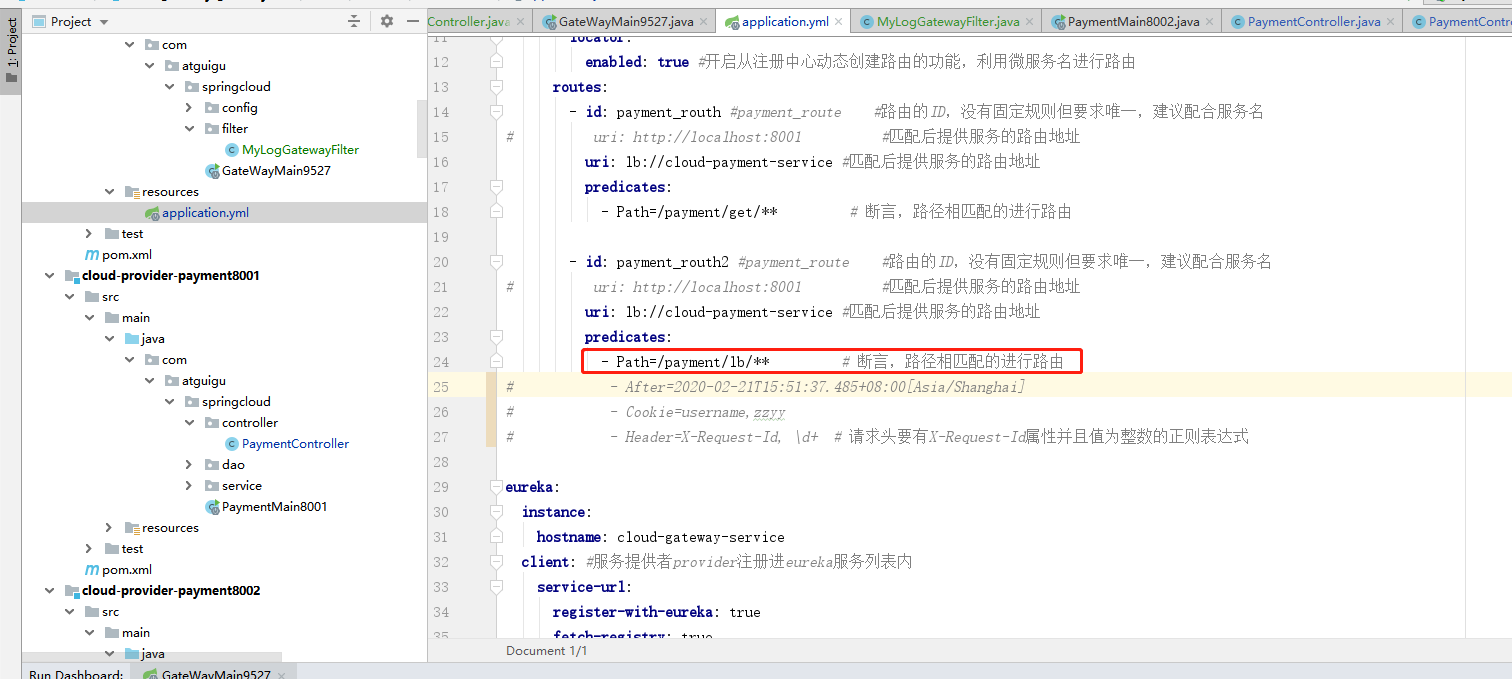Toggle the 1: Project side tab
This screenshot has height=679, width=1512.
11,50
